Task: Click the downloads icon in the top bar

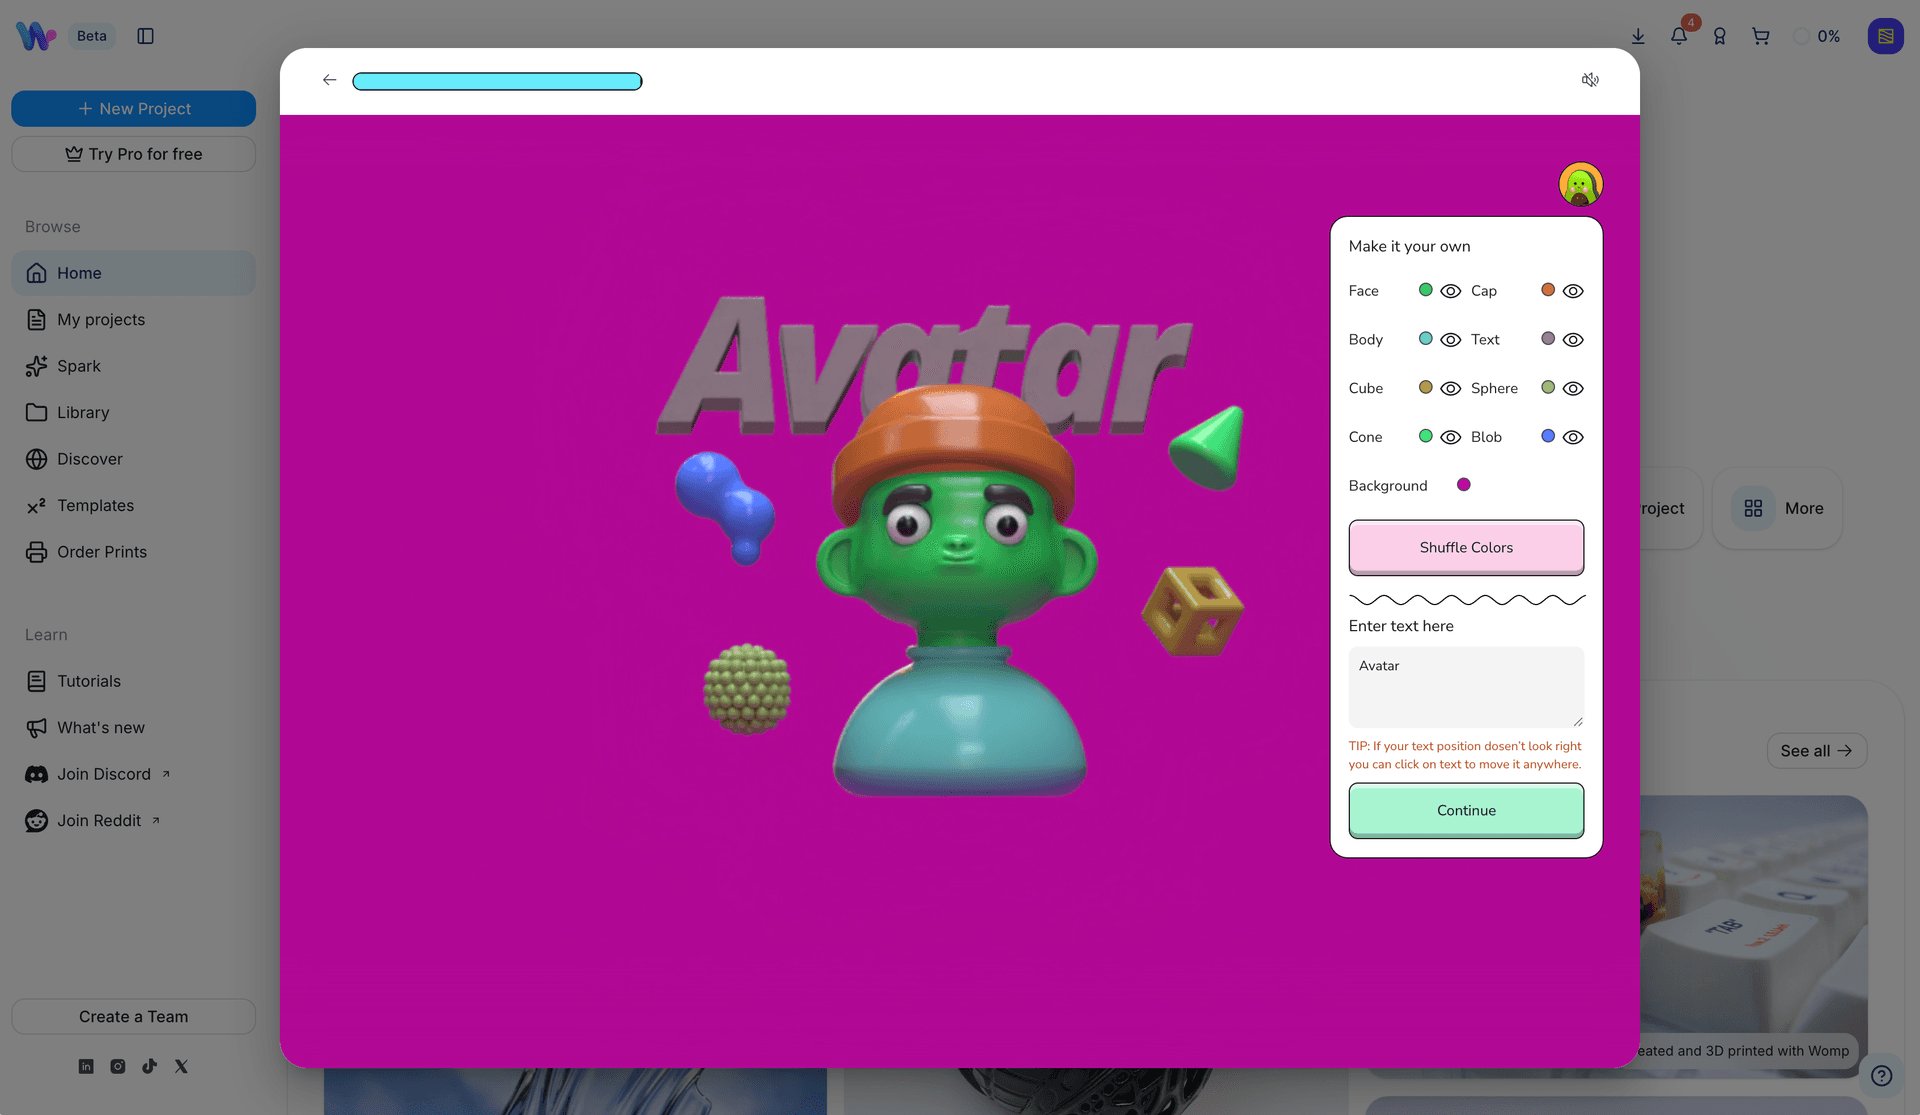Action: tap(1638, 35)
